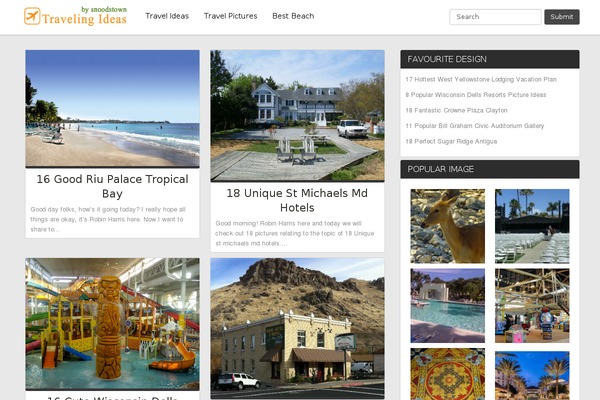Open the Travel Pictures menu
Screen dimensions: 600x400
230,16
